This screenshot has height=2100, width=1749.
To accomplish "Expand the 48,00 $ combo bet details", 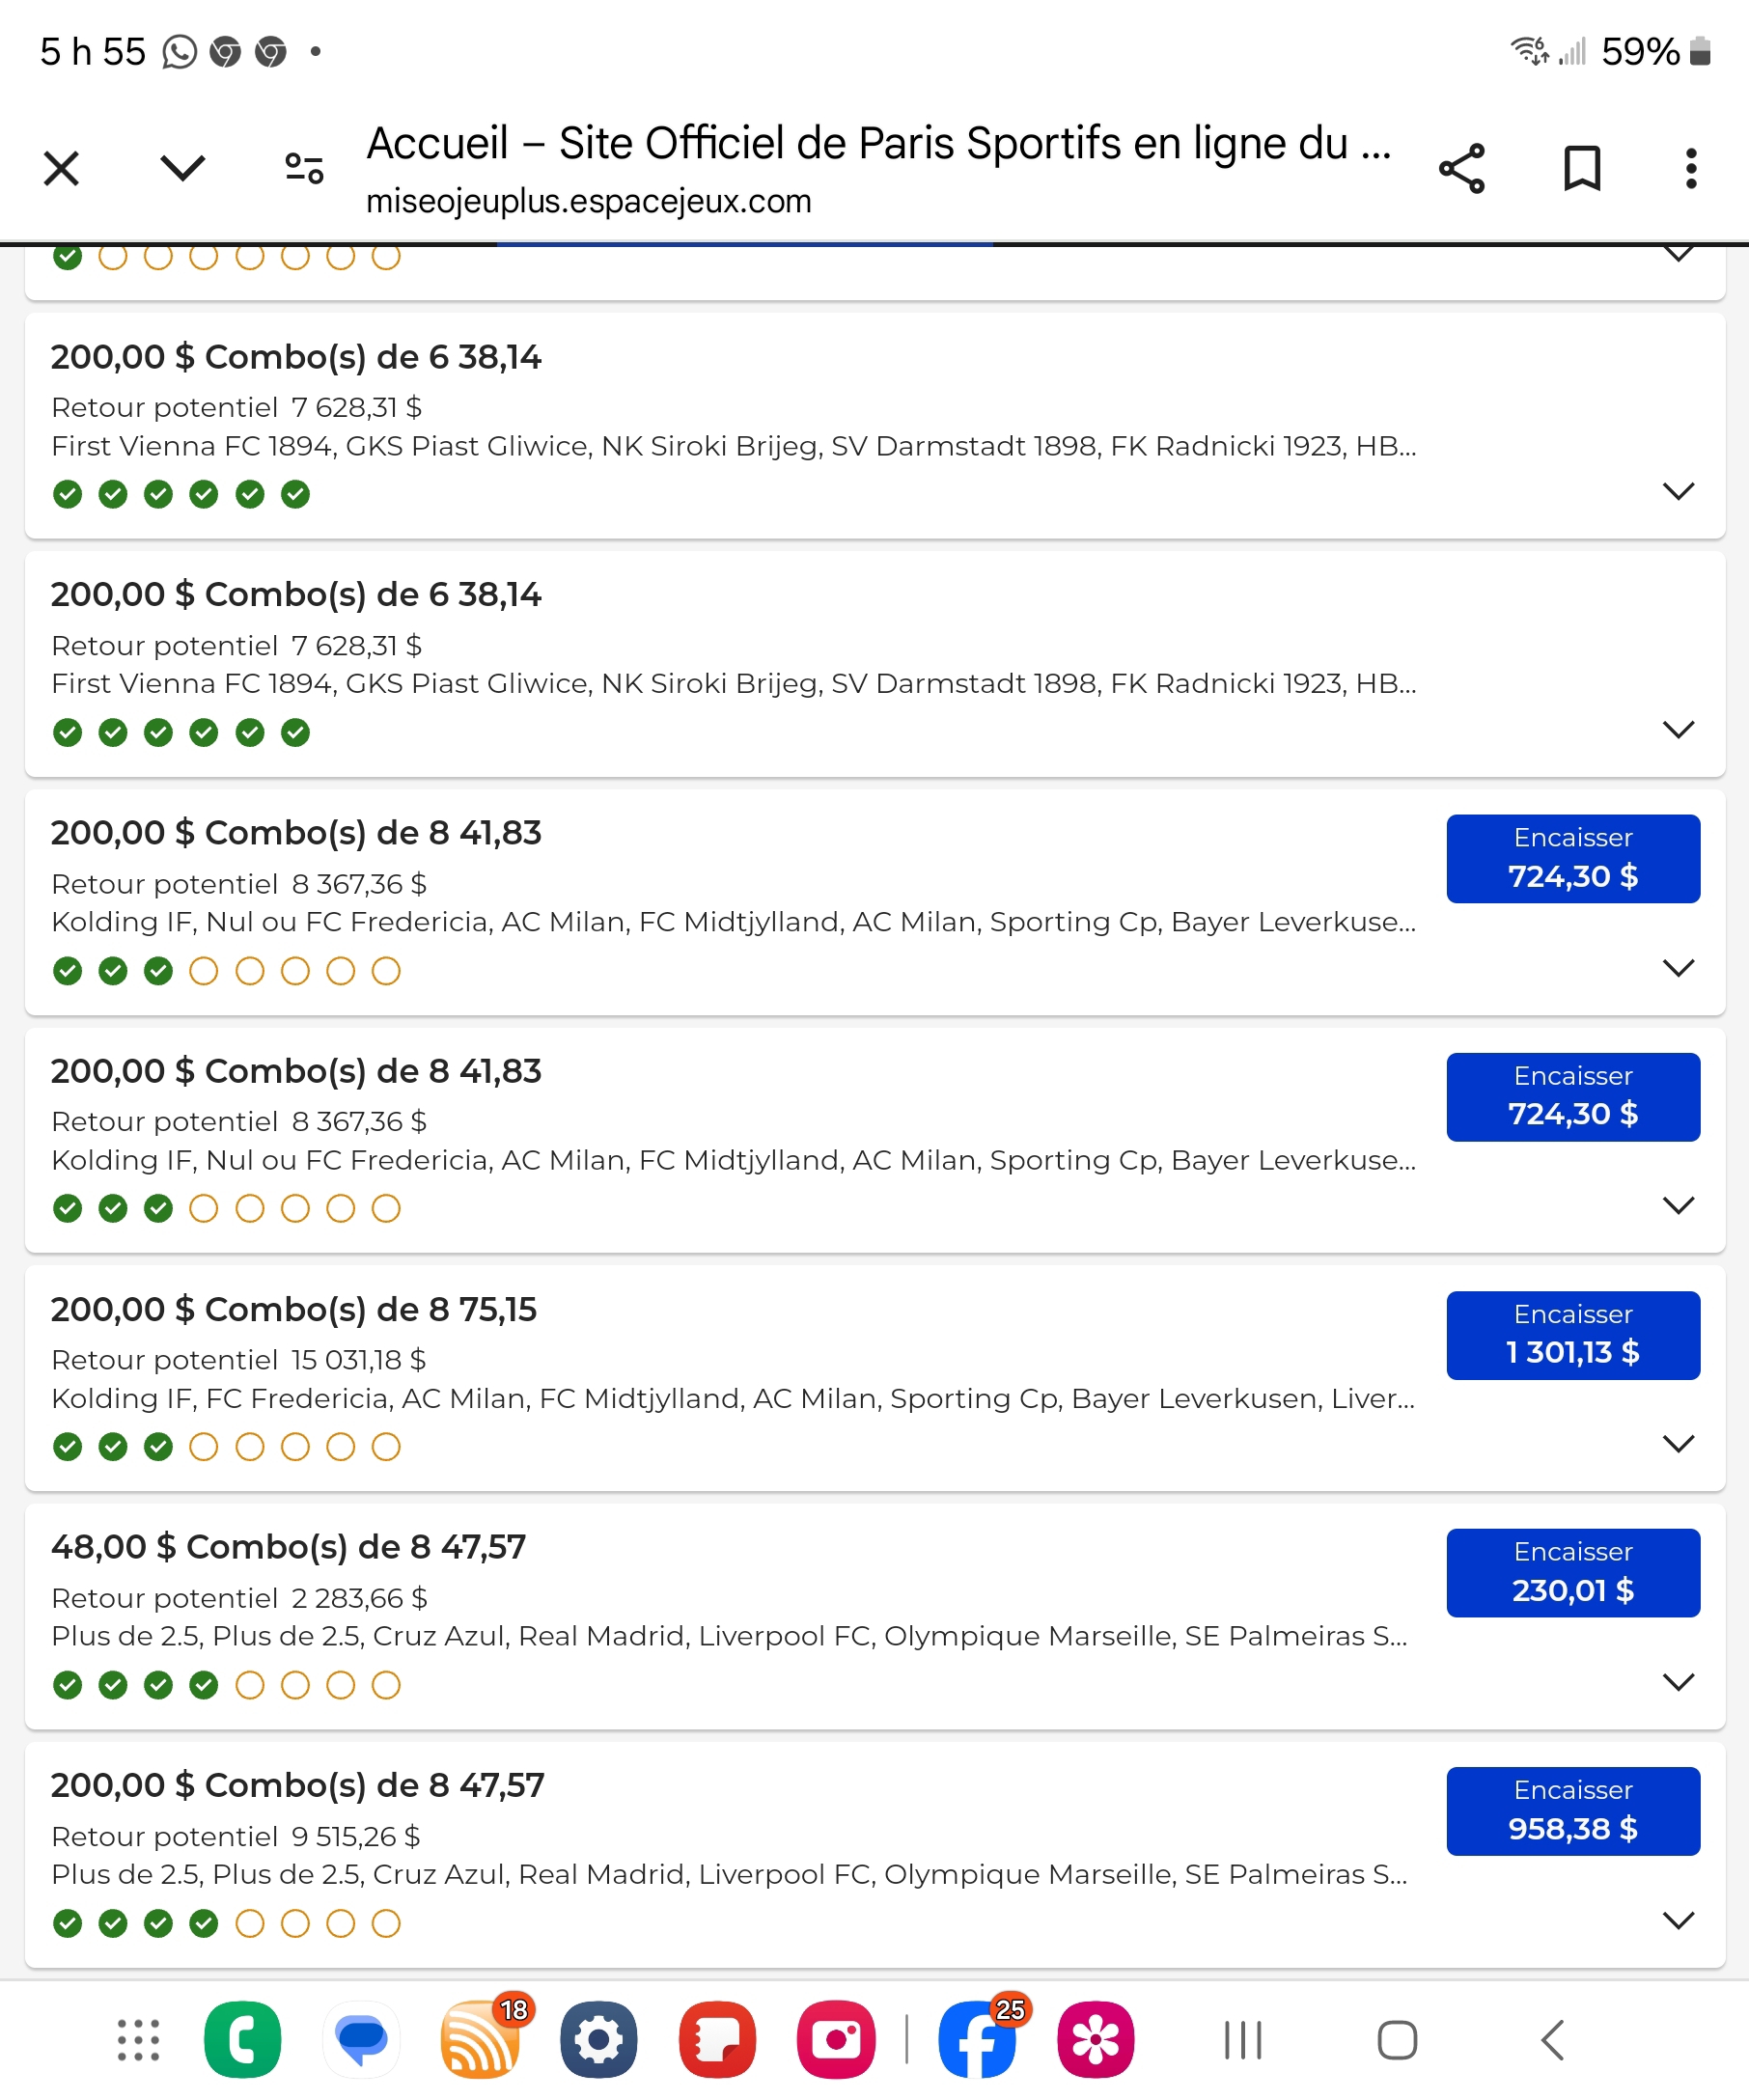I will coord(1677,1681).
